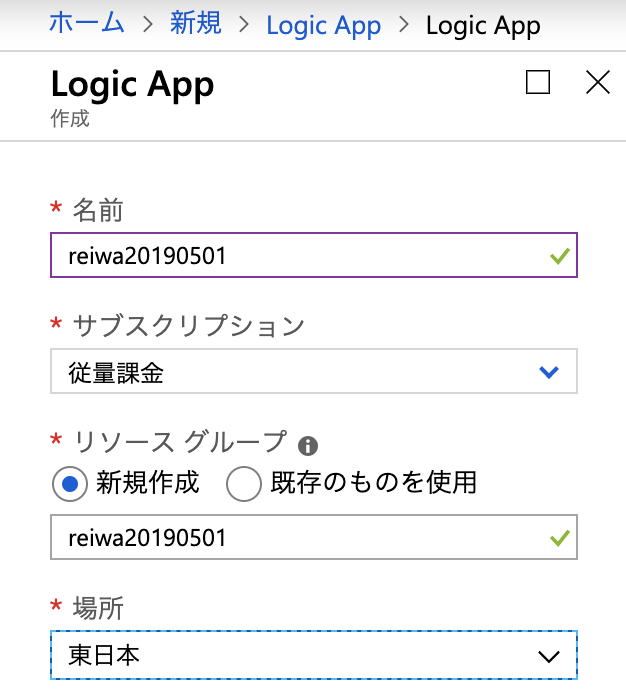Screen dimensions: 626x694
Task: Show the リソース グループ info tooltip icon
Action: click(308, 446)
